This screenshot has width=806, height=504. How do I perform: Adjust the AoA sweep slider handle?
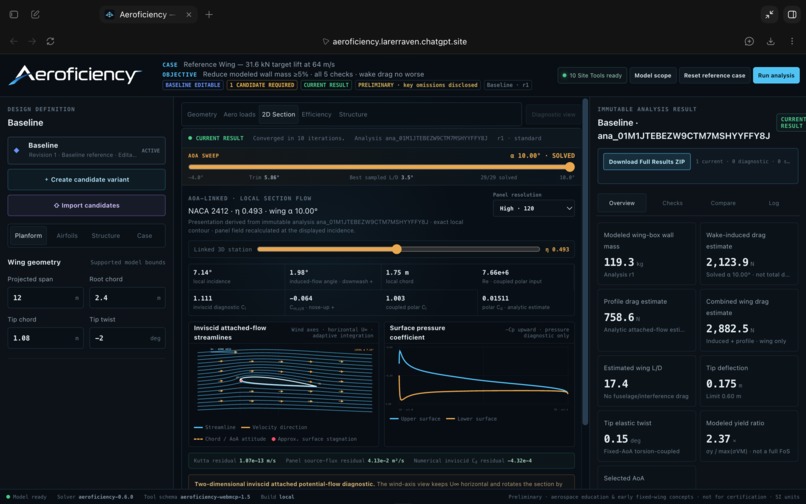570,167
